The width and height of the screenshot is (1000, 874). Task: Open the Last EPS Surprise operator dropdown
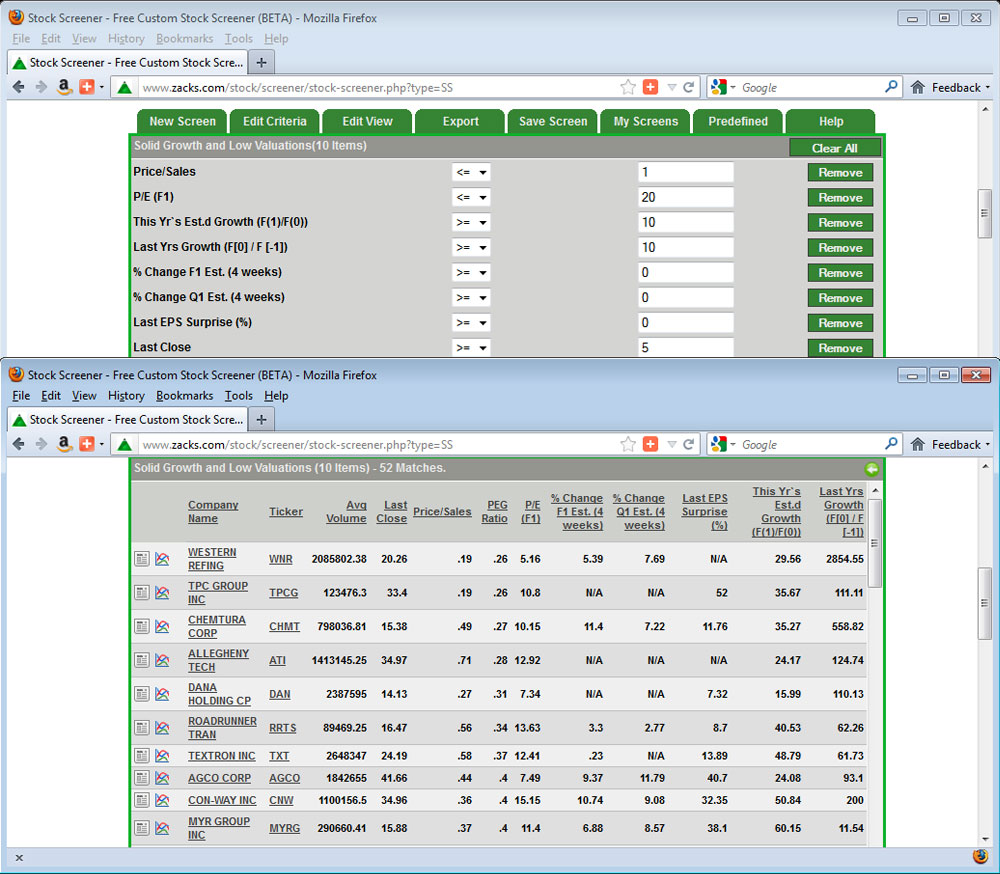pyautogui.click(x=471, y=323)
